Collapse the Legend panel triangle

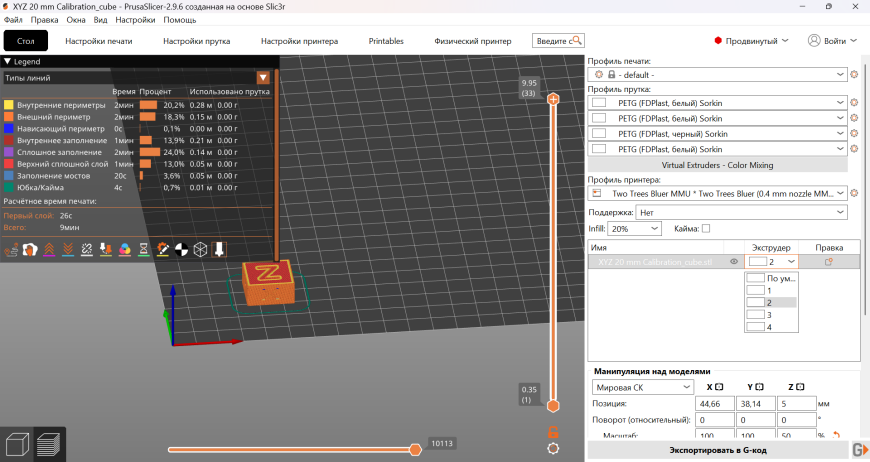pyautogui.click(x=8, y=62)
